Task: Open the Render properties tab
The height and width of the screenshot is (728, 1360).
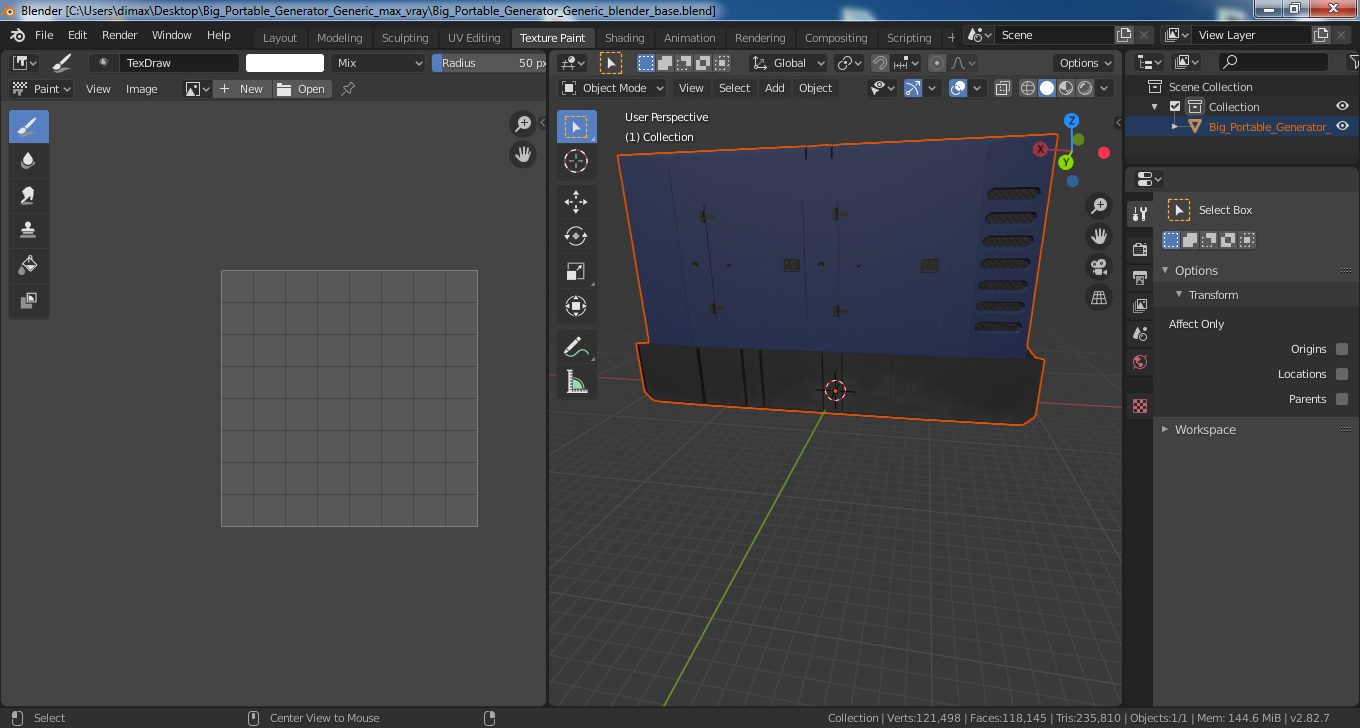Action: tap(1139, 248)
